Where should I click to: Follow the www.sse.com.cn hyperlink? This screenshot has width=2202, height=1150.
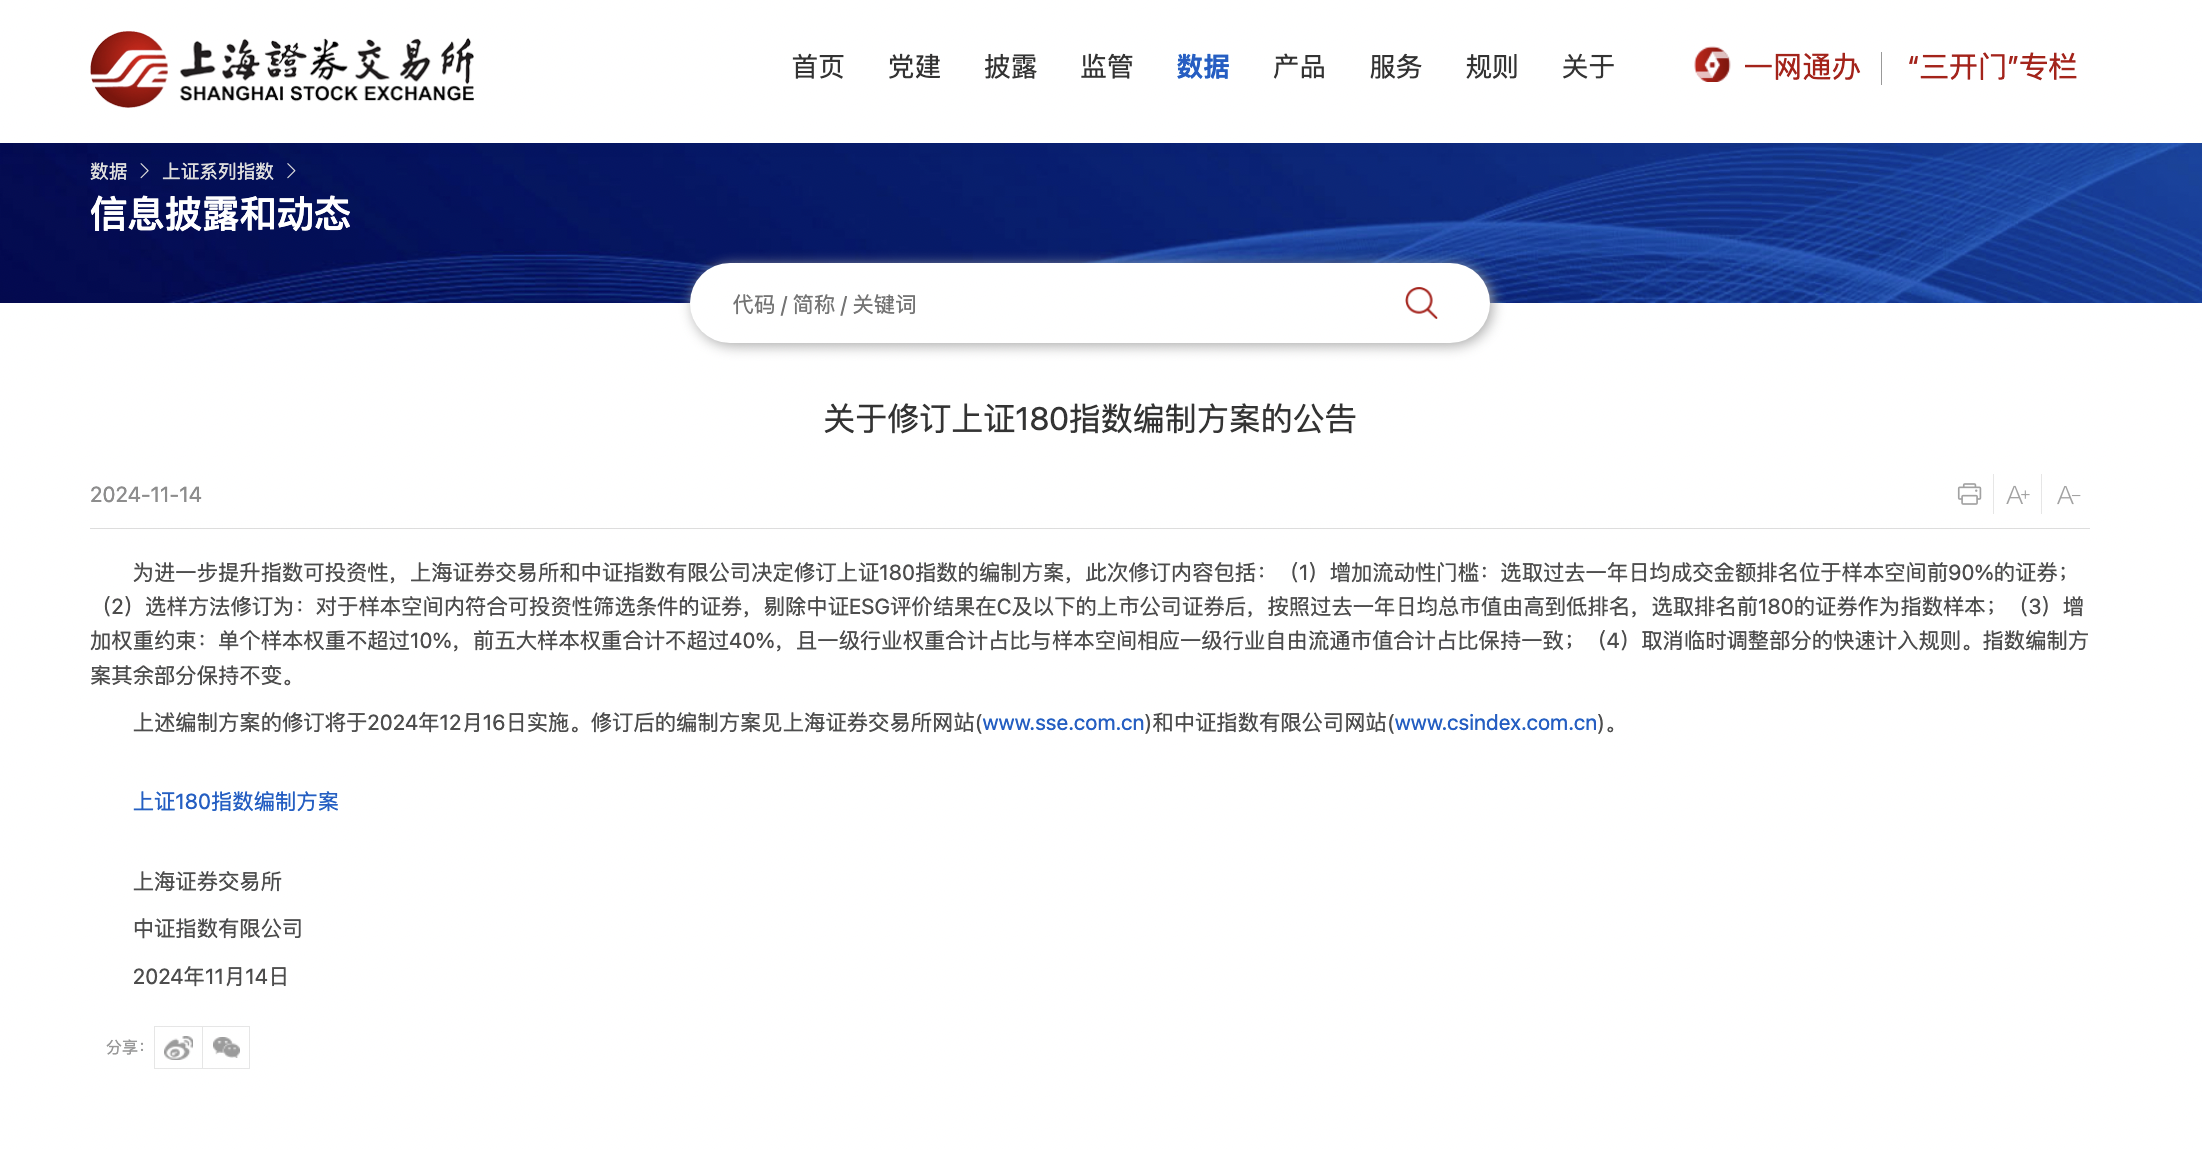(1062, 722)
